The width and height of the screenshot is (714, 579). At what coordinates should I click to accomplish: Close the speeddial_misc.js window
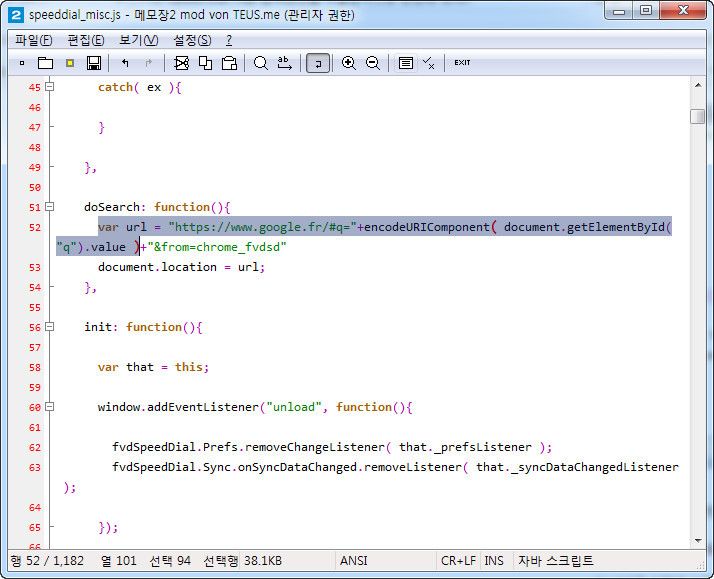[x=683, y=11]
